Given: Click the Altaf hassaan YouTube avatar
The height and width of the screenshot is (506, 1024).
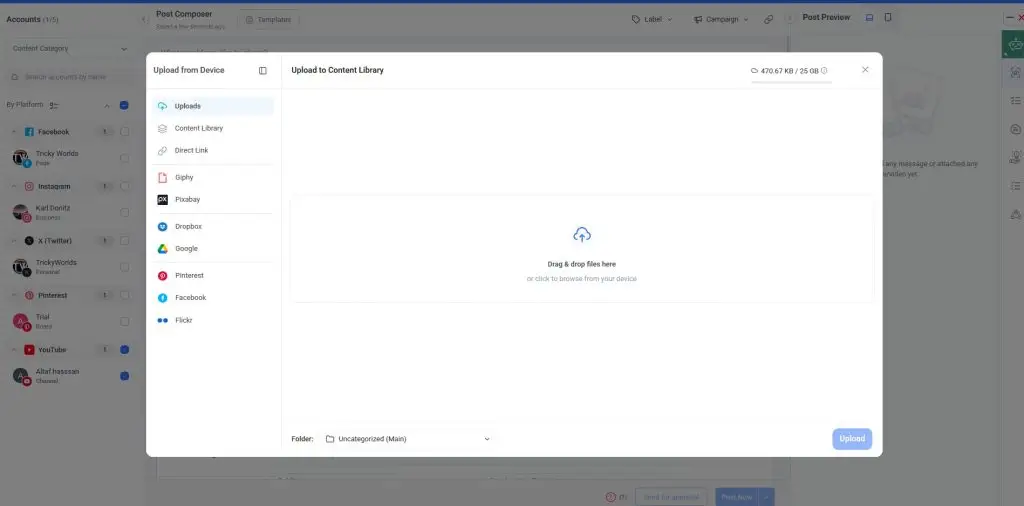Looking at the screenshot, I should tap(21, 376).
